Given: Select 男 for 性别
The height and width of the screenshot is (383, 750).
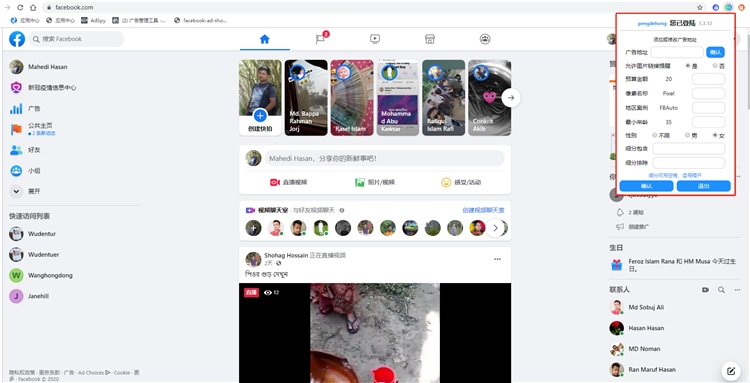Looking at the screenshot, I should pos(688,136).
